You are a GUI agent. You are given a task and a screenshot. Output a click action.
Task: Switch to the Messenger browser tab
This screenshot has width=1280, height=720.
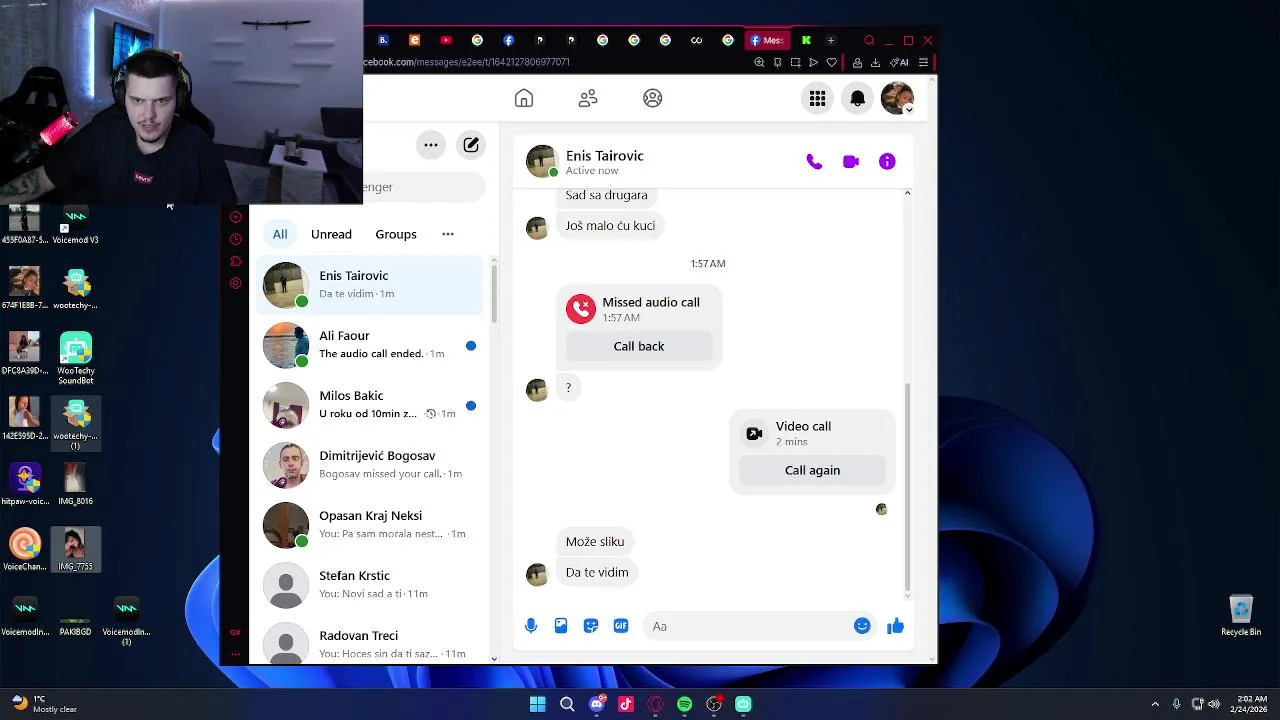tap(767, 40)
